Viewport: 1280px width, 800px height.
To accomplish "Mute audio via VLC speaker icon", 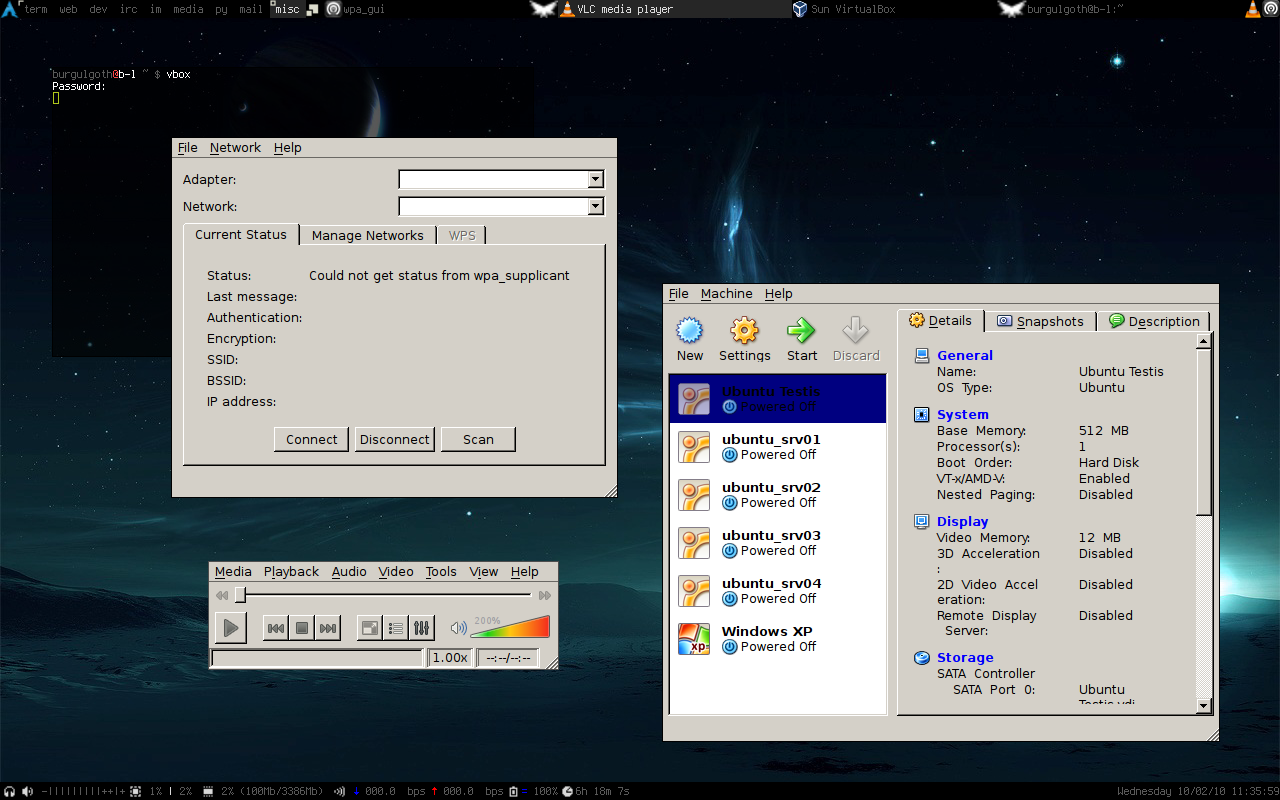I will pos(458,628).
